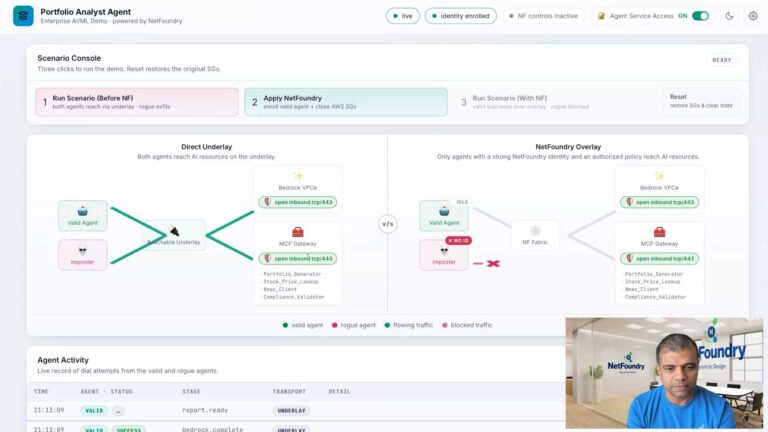This screenshot has width=768, height=432.
Task: Click the live status pill
Action: coord(403,16)
